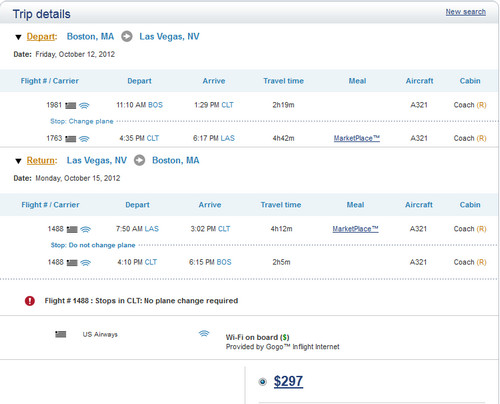Screen dimensions: 500x404
Task: Click the Wi-Fi icon for flight 1981
Action: click(84, 106)
